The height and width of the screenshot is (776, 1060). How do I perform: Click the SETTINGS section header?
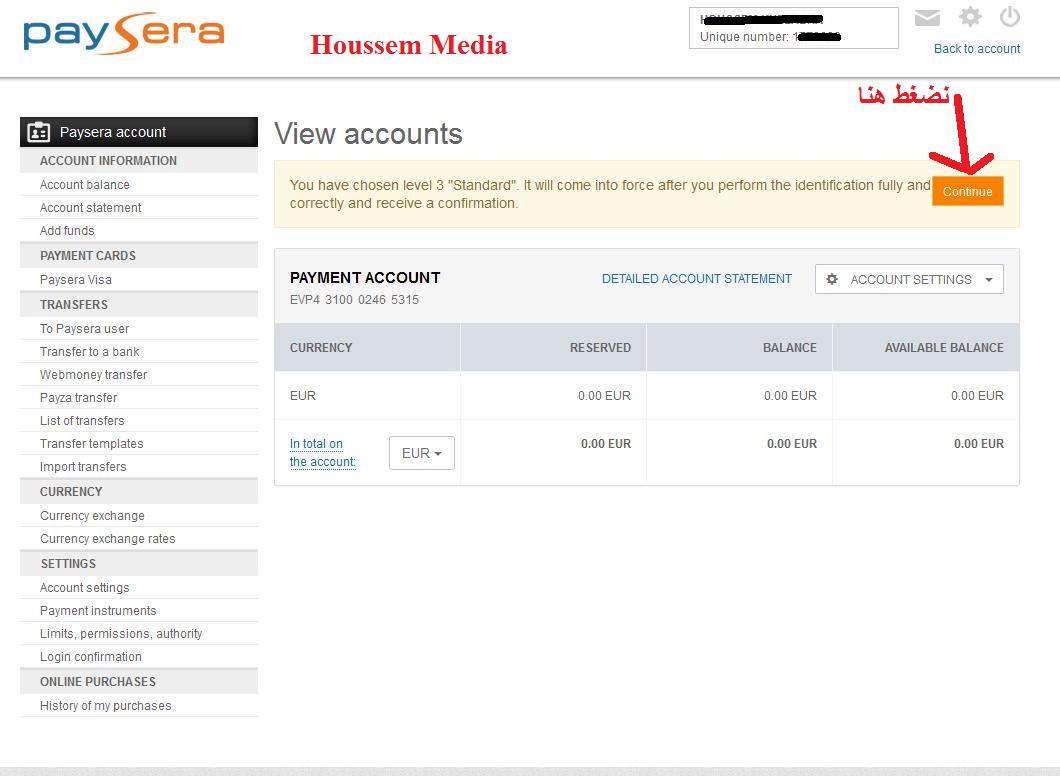[x=139, y=563]
